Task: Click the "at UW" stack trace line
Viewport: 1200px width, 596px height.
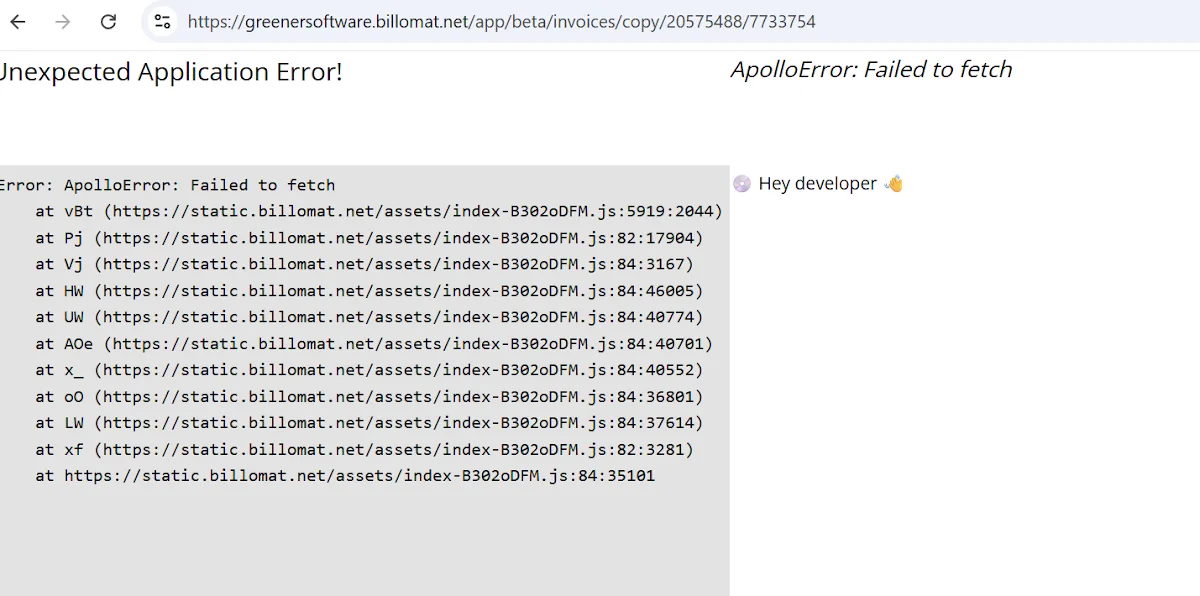Action: pos(369,317)
